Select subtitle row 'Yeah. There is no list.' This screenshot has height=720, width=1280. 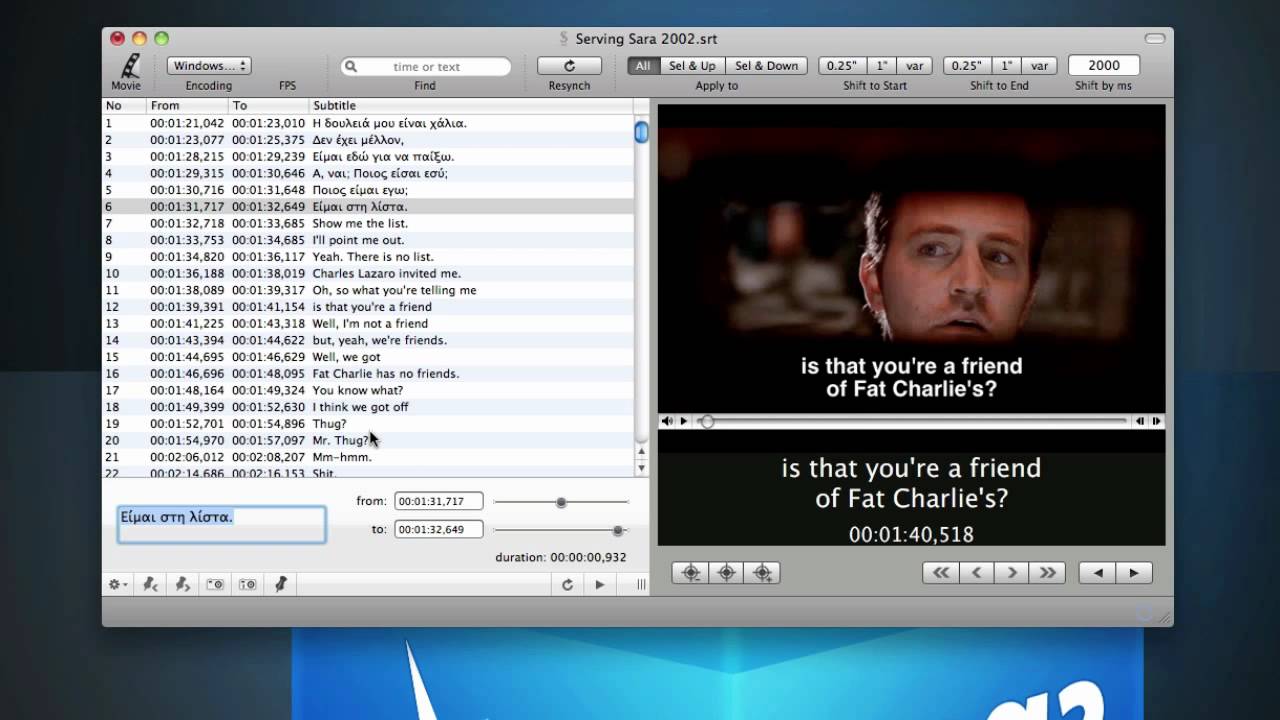coord(368,256)
